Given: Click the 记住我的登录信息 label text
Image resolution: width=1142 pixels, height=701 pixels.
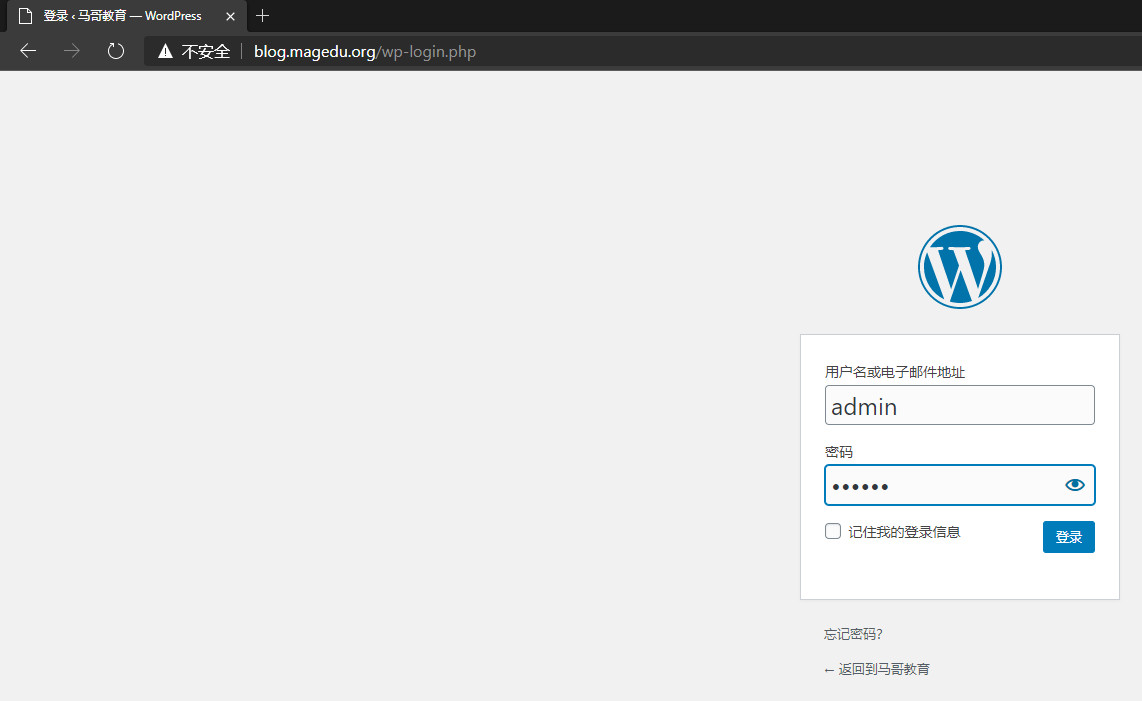Looking at the screenshot, I should 904,532.
